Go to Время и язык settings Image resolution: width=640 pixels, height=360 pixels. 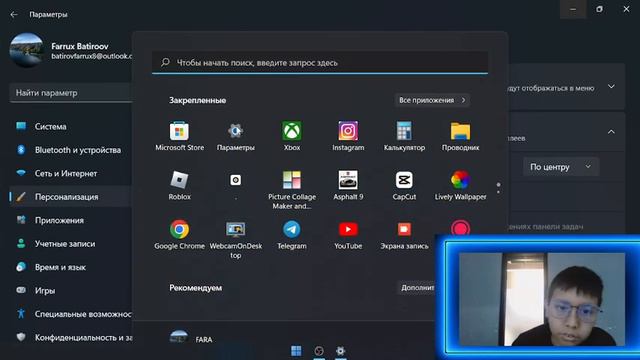click(70, 267)
